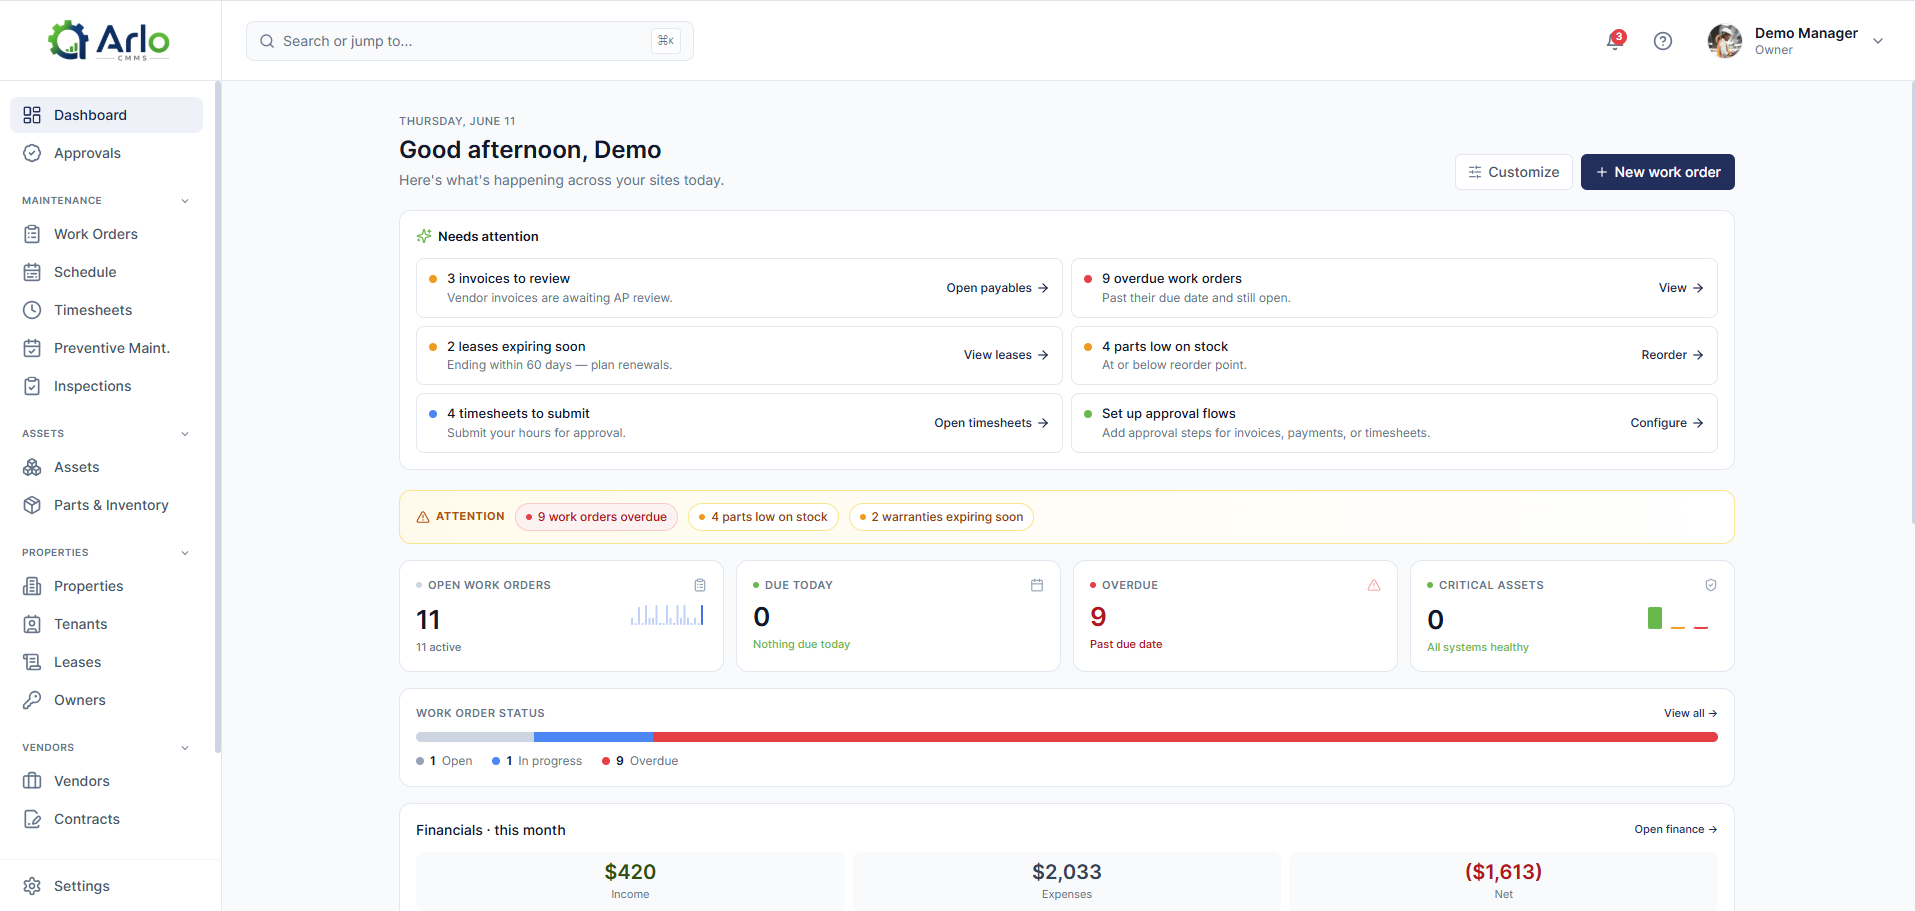Click the Dashboard grid icon

pyautogui.click(x=32, y=115)
